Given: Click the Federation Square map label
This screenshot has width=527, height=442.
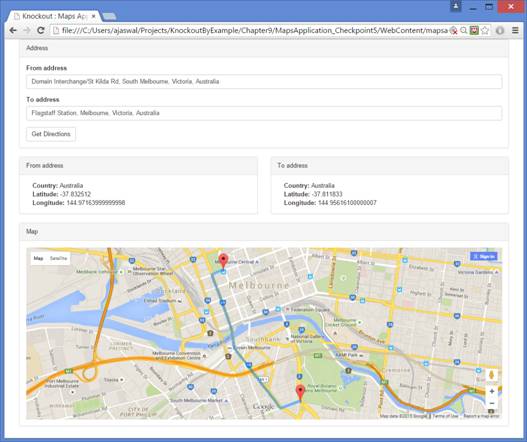Looking at the screenshot, I should point(310,310).
